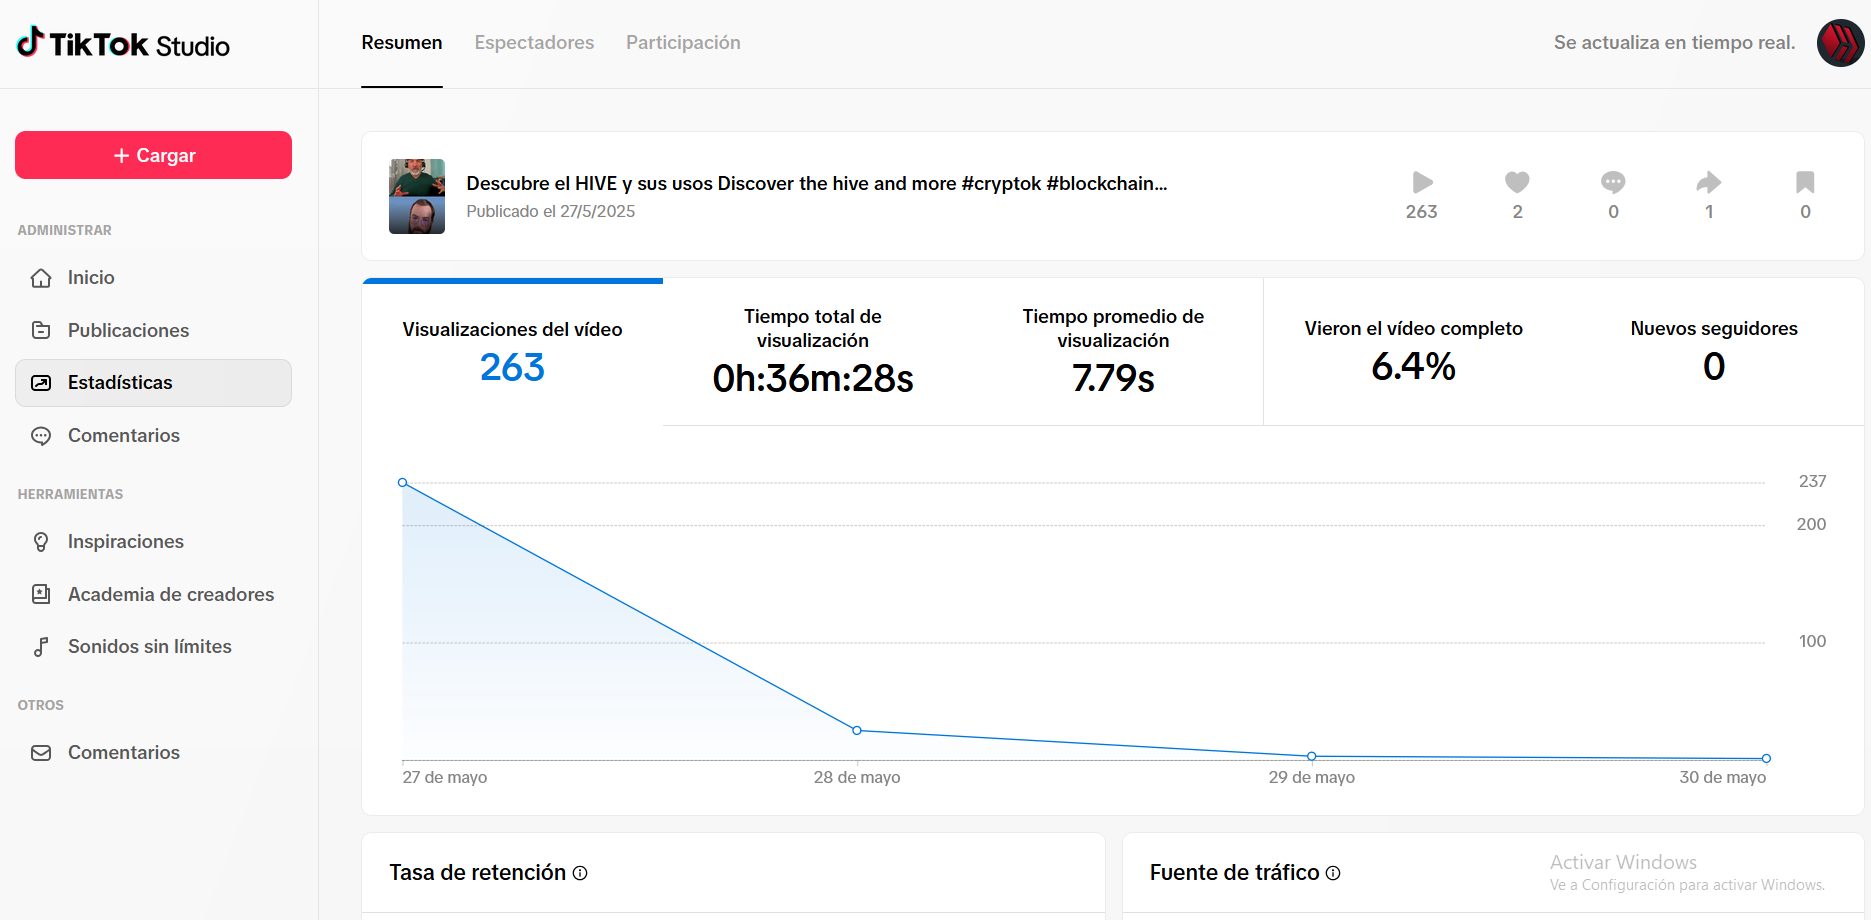1871x920 pixels.
Task: Click the Academia de creadores book icon
Action: [x=41, y=594]
